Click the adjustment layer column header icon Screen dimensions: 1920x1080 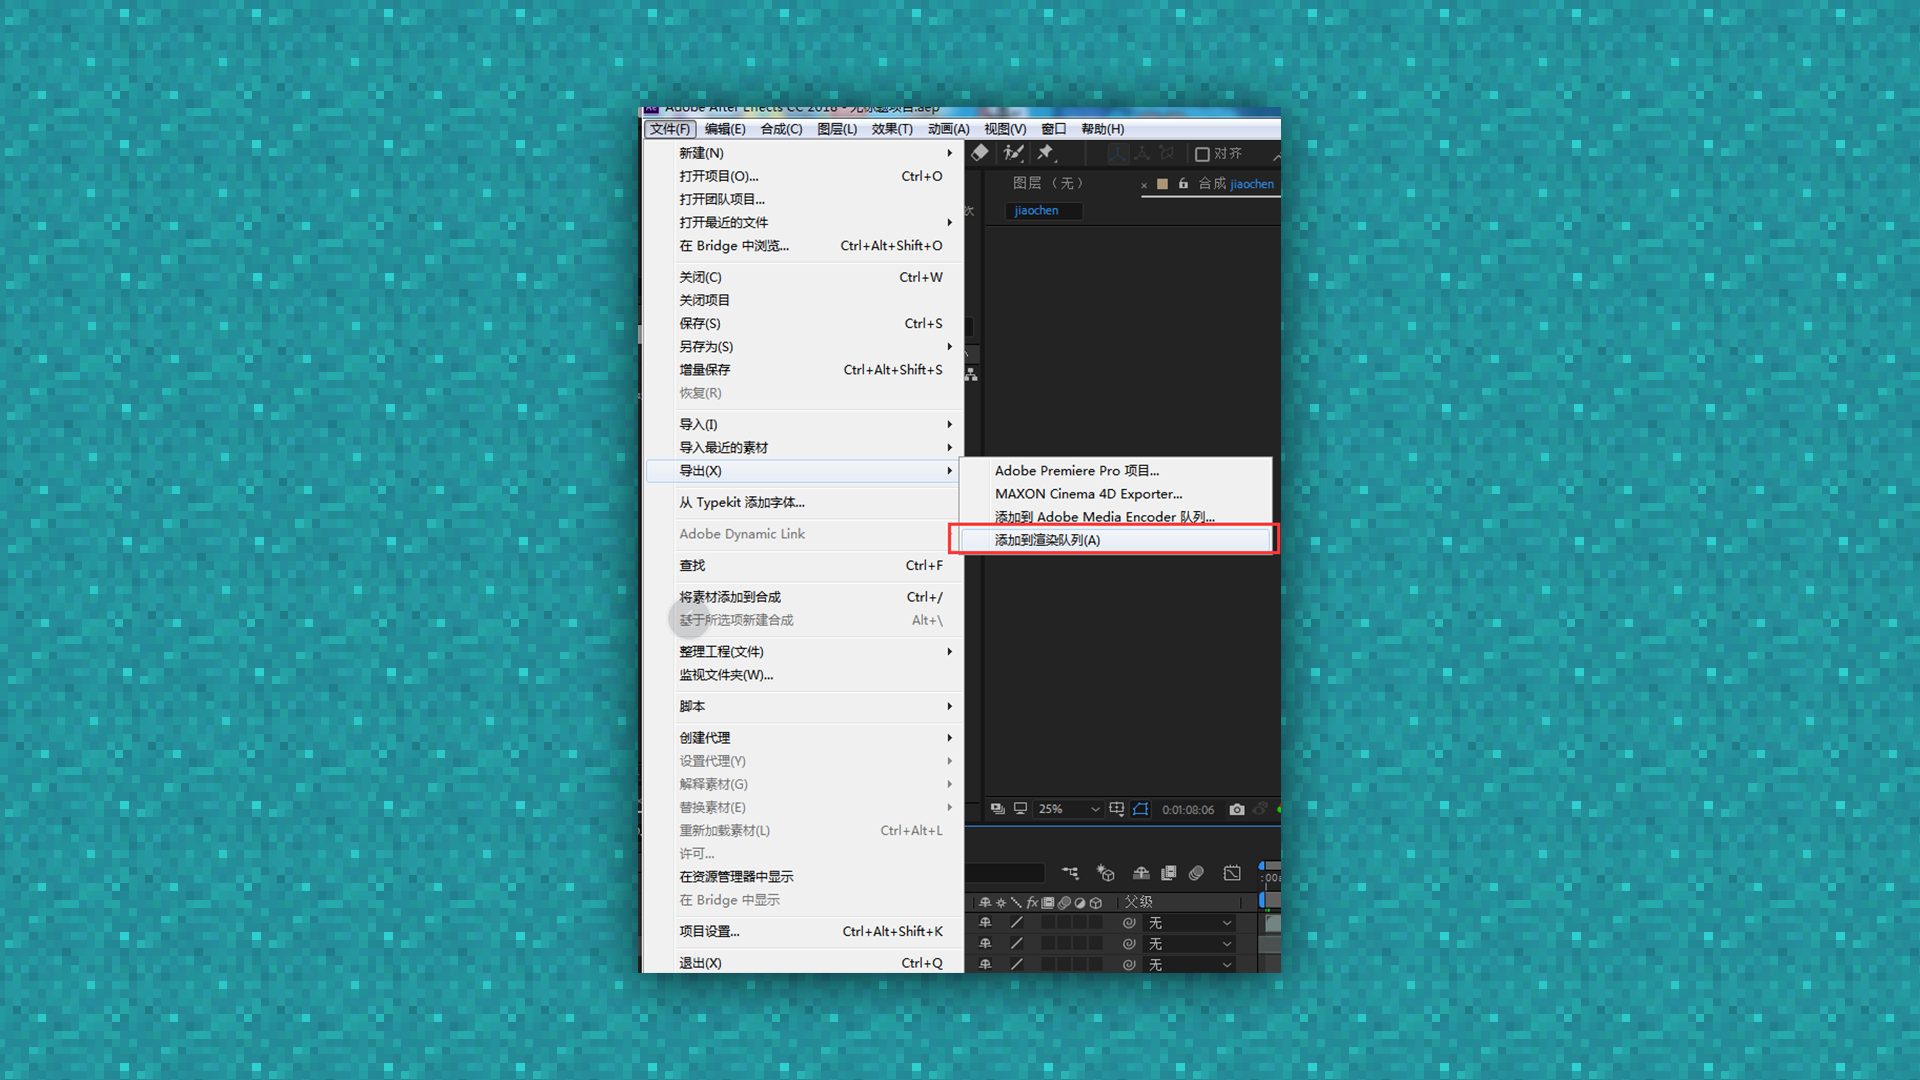tap(1080, 902)
